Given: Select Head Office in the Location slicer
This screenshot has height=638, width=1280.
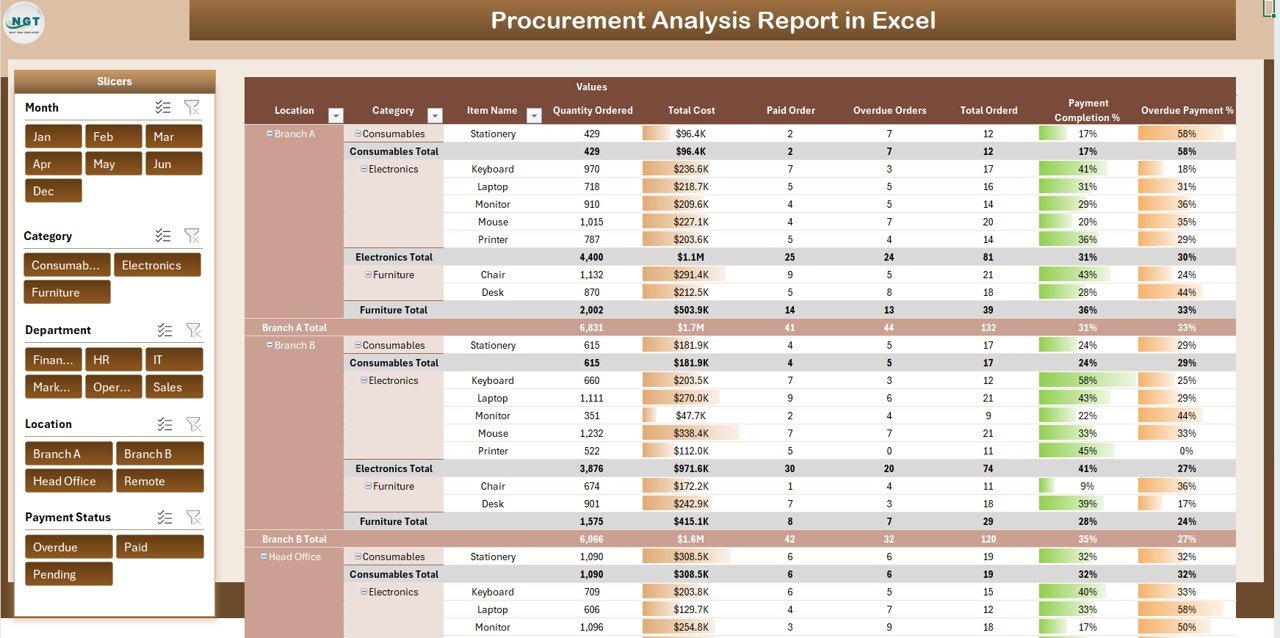Looking at the screenshot, I should point(69,481).
